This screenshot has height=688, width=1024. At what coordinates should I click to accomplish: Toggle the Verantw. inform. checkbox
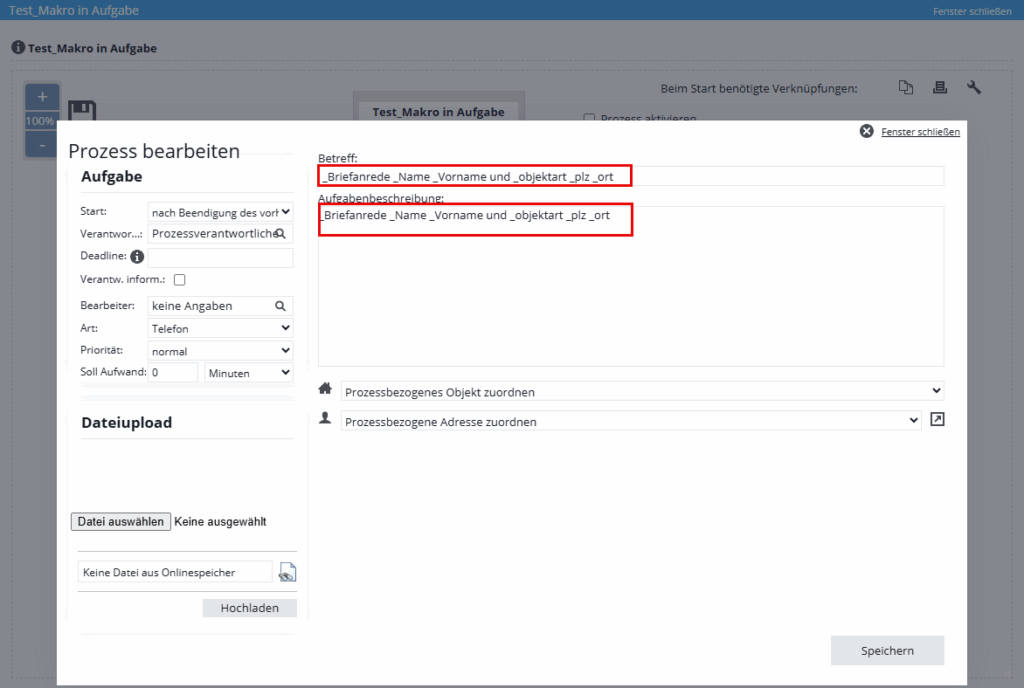tap(180, 280)
